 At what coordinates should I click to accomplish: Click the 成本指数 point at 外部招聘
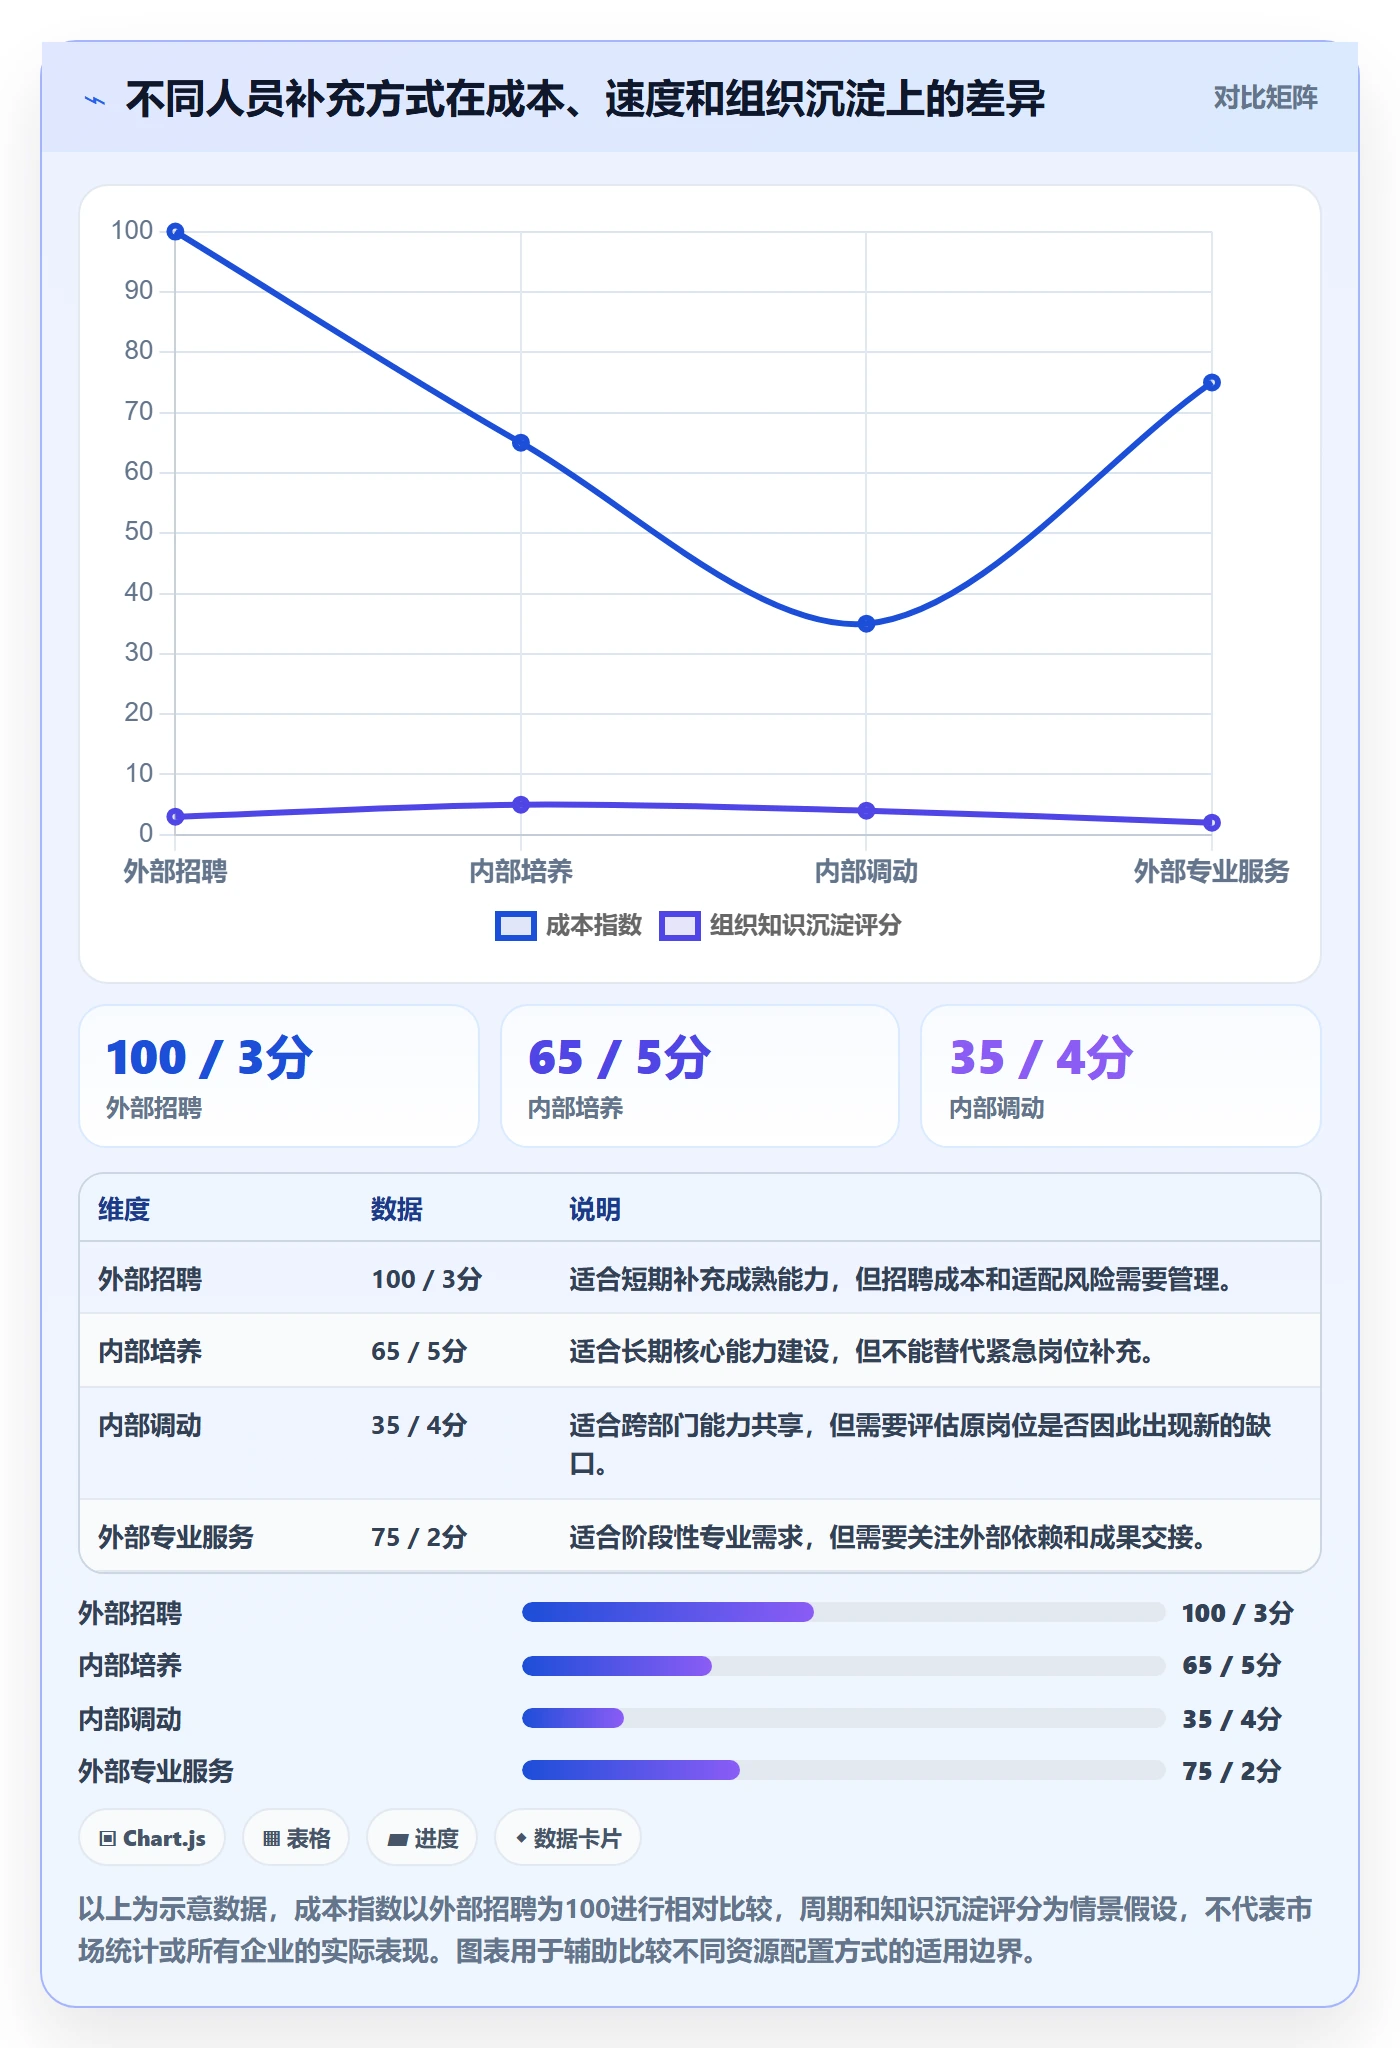tap(175, 232)
